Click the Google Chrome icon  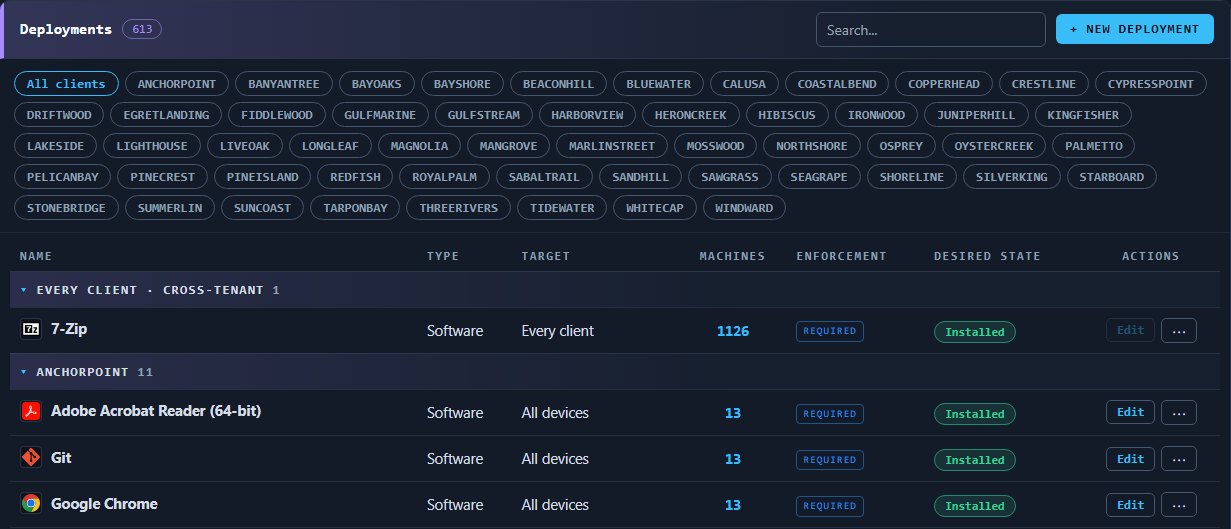tap(31, 504)
